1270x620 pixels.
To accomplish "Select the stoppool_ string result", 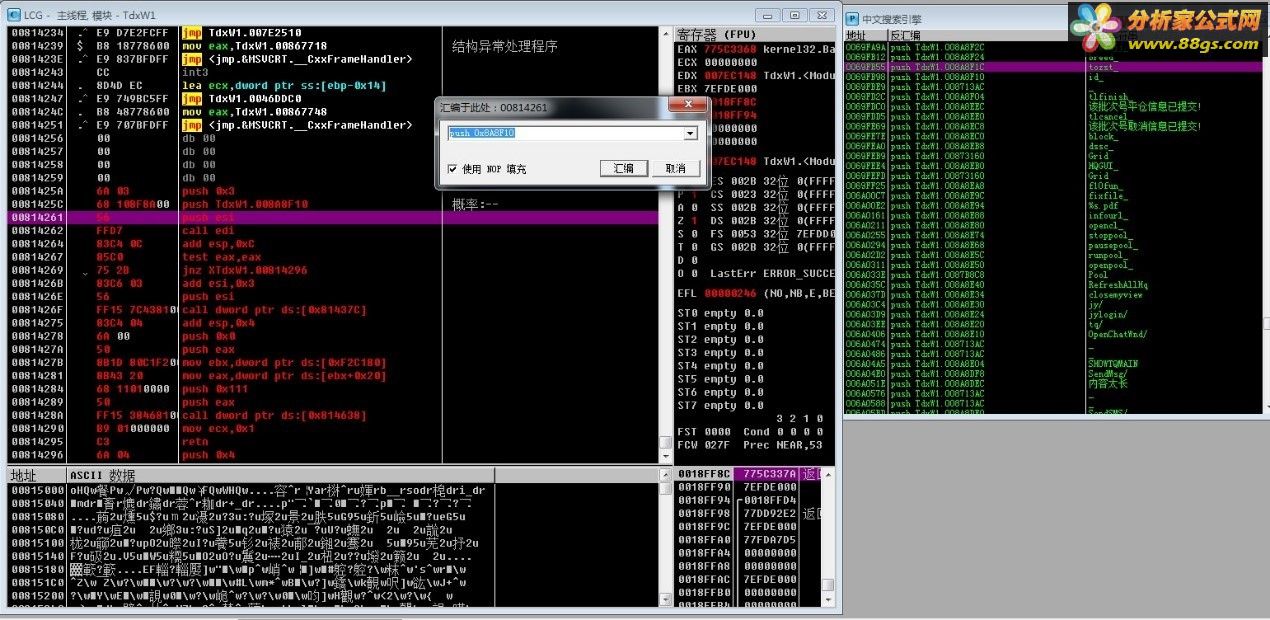I will (1109, 235).
